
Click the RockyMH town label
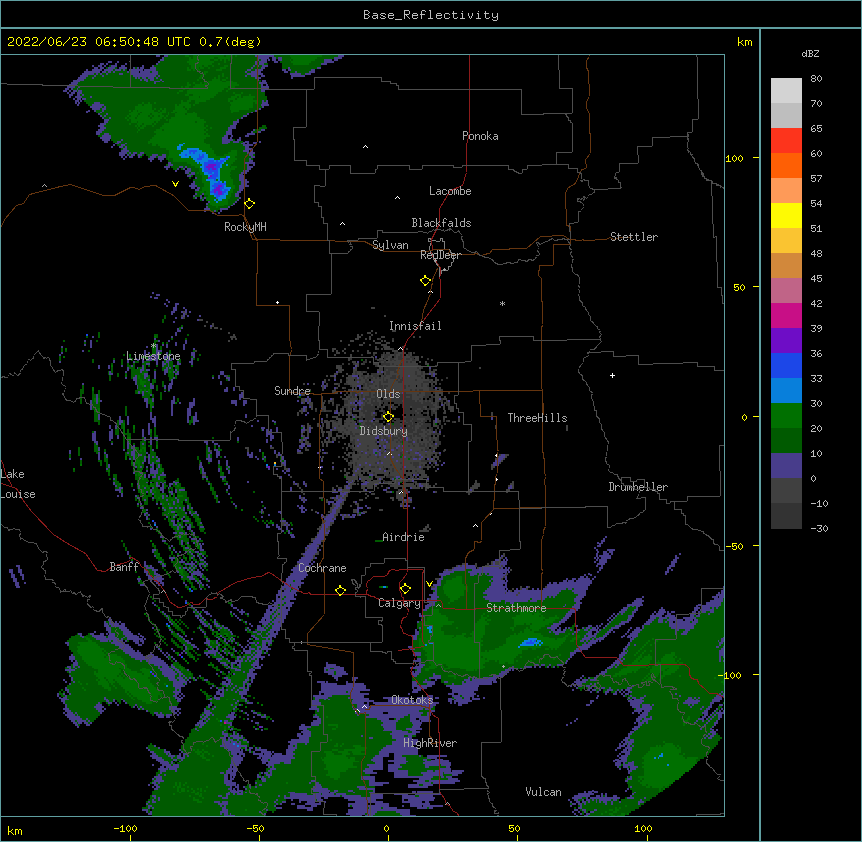click(245, 227)
